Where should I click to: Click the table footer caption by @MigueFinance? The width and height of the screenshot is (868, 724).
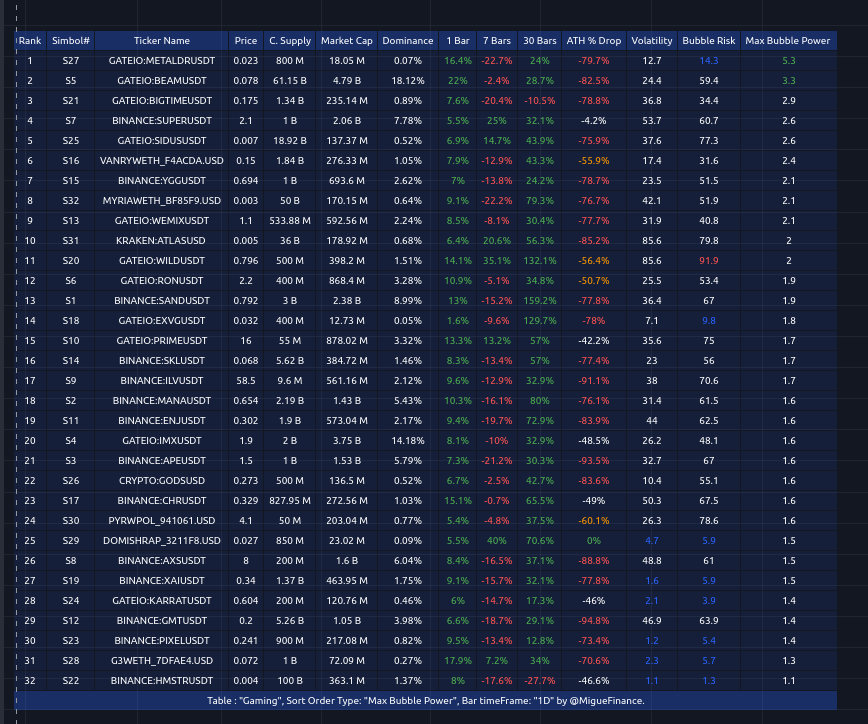425,701
